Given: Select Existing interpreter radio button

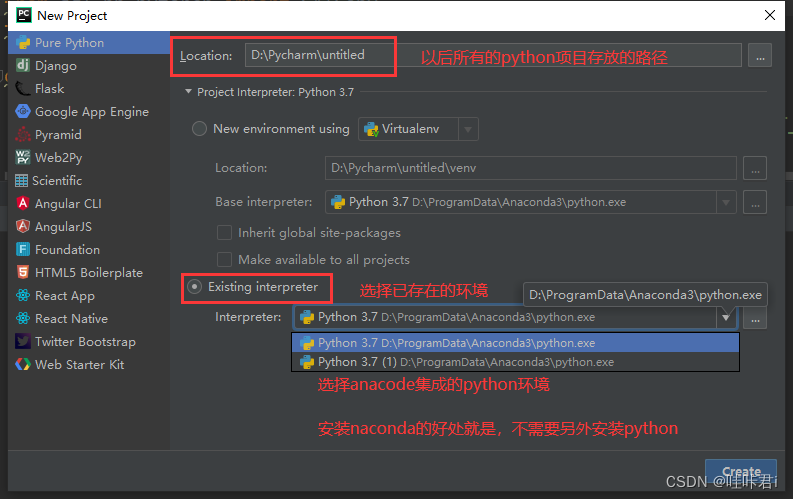Looking at the screenshot, I should pos(194,287).
